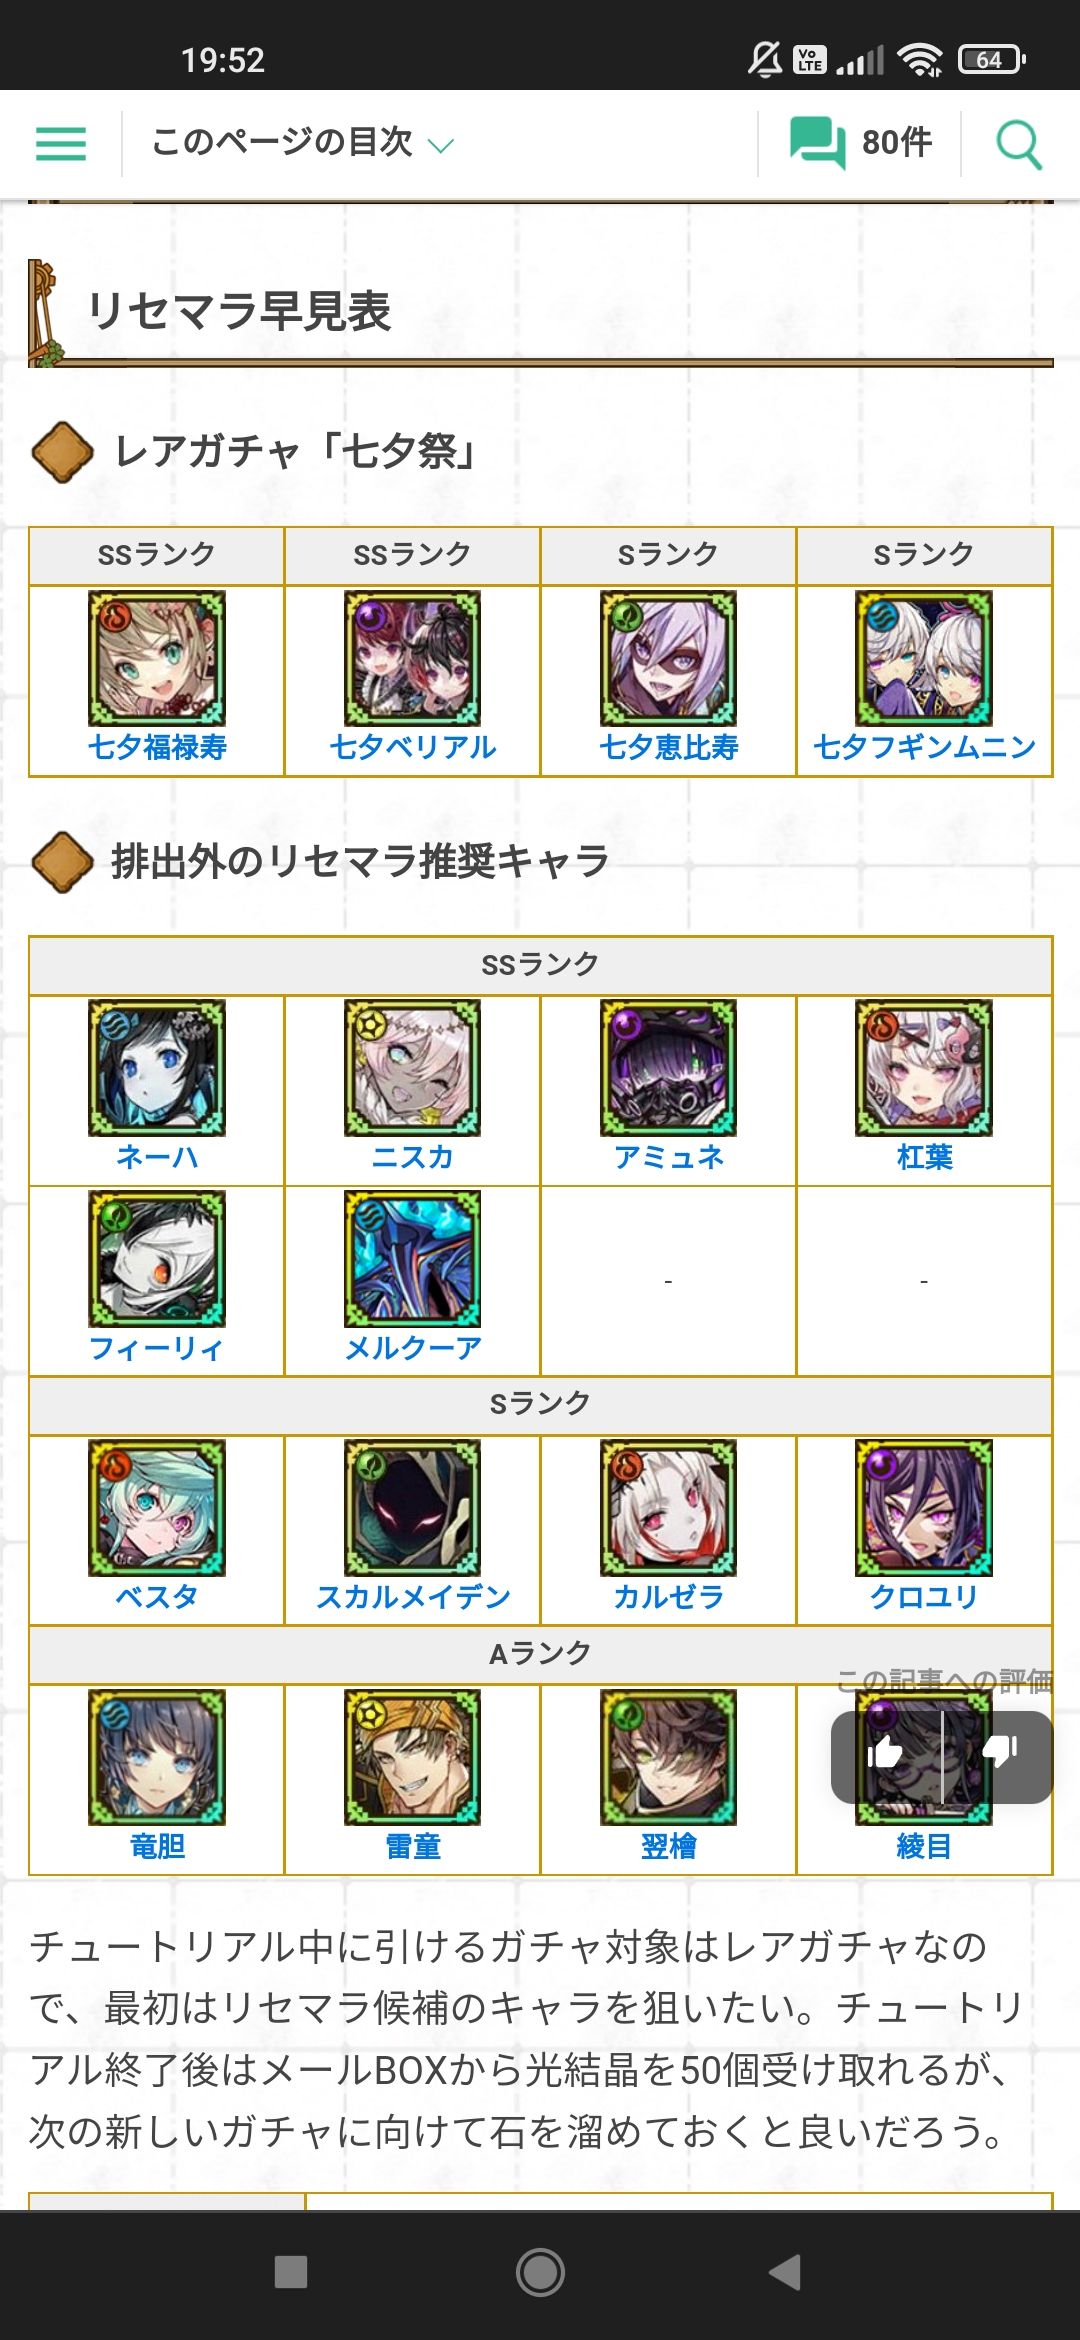Follow the アミュネ link
The height and width of the screenshot is (2340, 1080).
tap(668, 1157)
